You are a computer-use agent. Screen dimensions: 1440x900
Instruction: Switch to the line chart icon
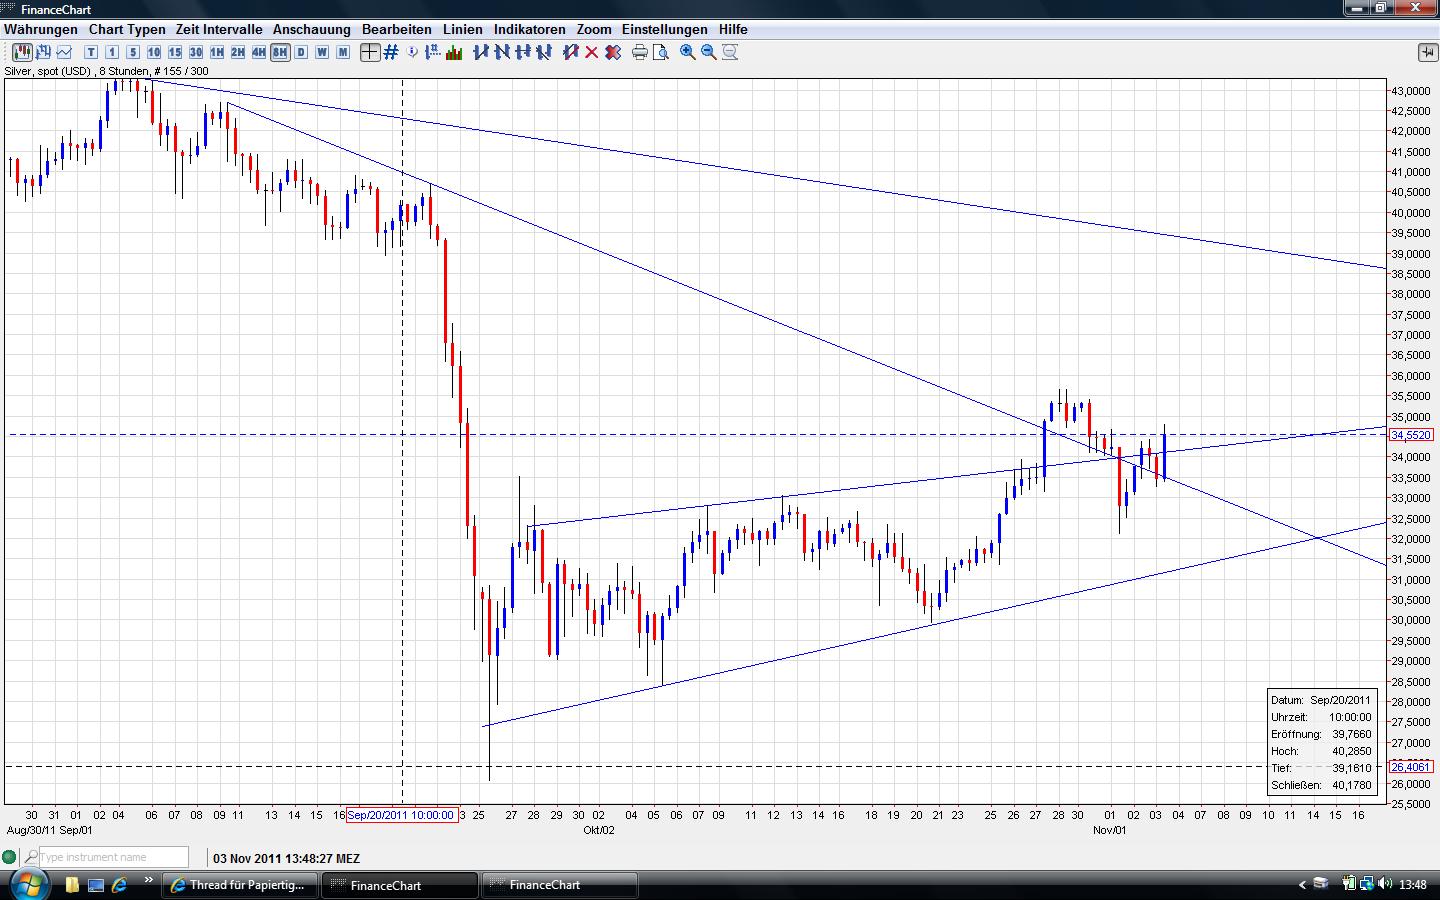(65, 52)
